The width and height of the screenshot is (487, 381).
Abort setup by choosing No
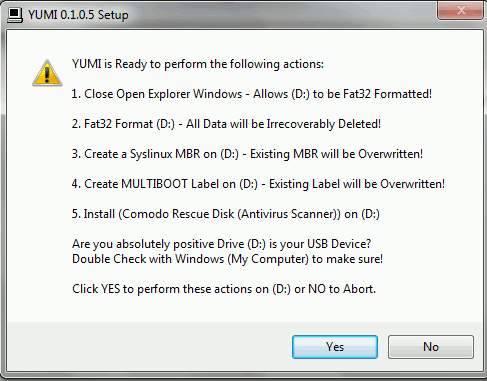pos(431,347)
